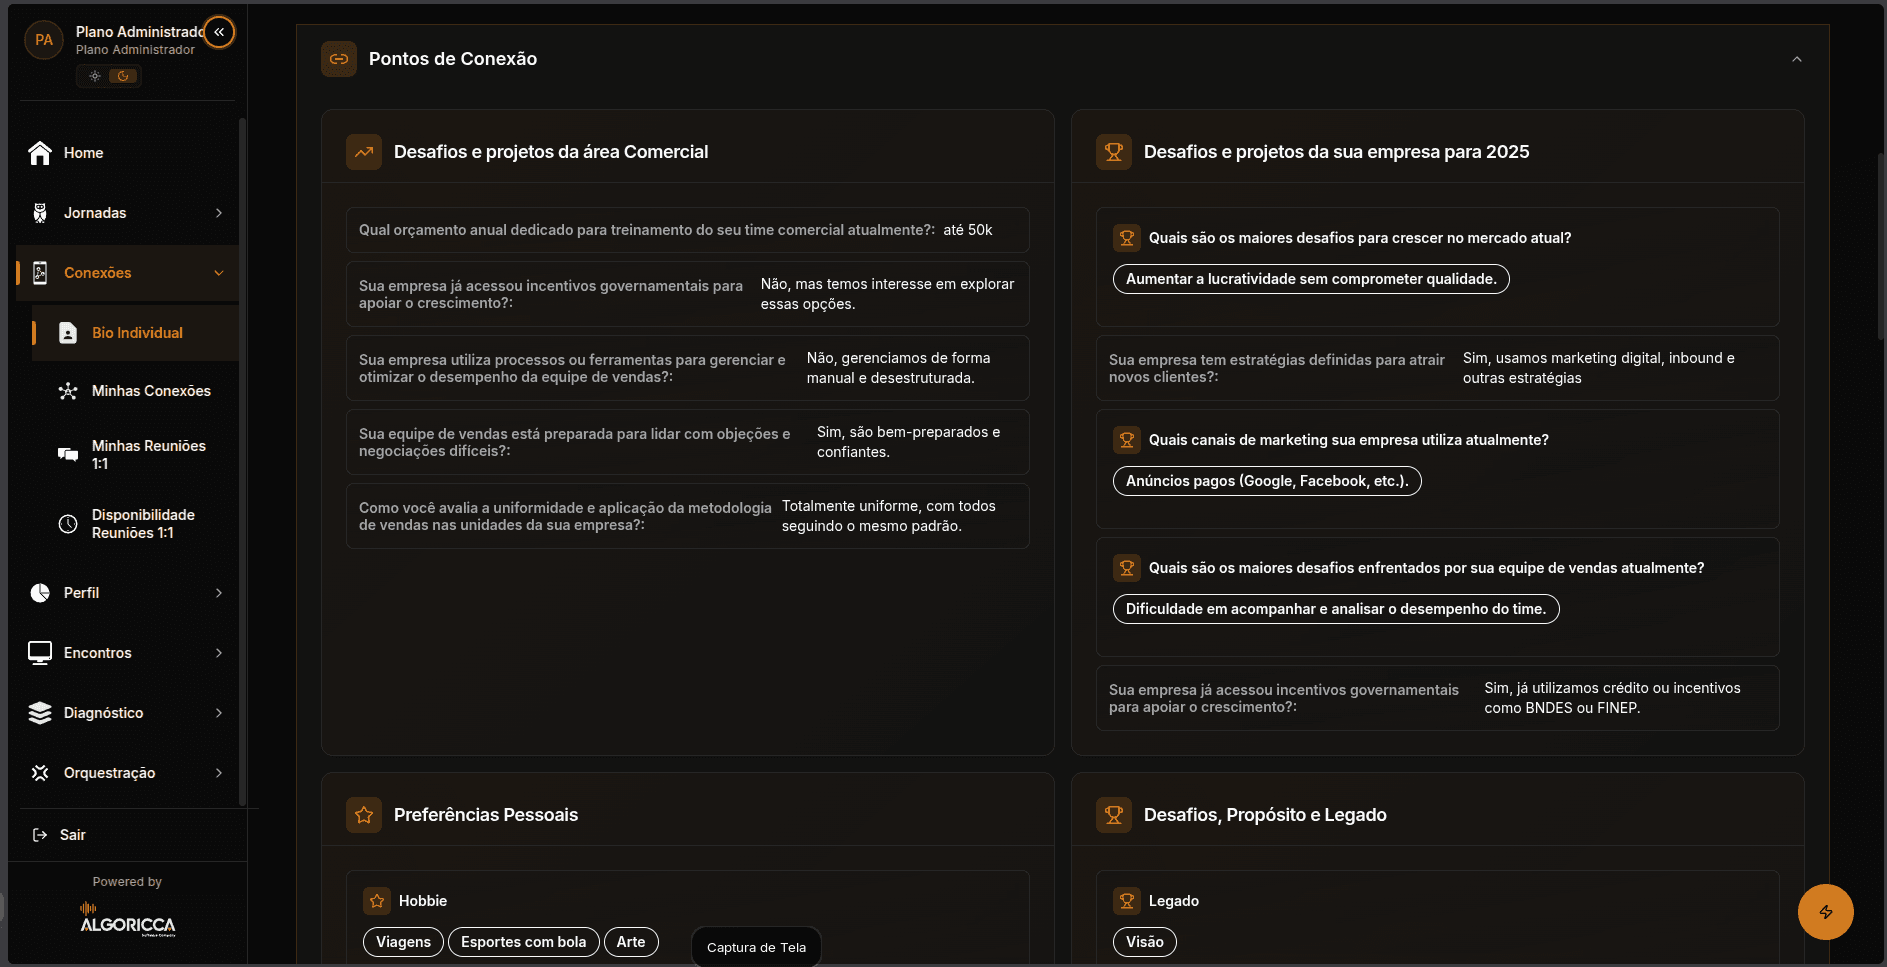Image resolution: width=1887 pixels, height=967 pixels.
Task: Click answer 'Sim, são bem-preparados e confiantes.'
Action: point(908,442)
